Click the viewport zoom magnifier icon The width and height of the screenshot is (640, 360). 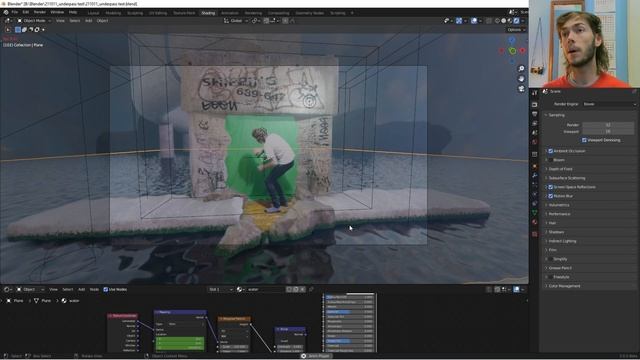[x=521, y=69]
